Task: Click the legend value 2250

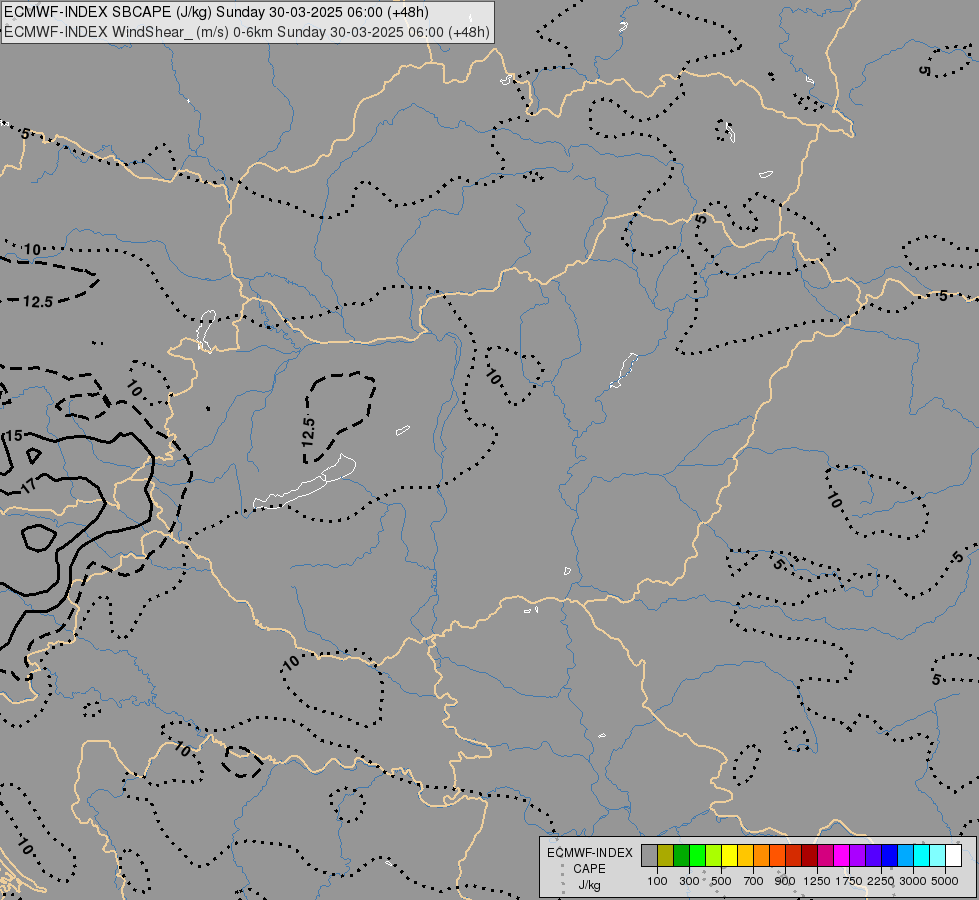Action: (x=881, y=881)
